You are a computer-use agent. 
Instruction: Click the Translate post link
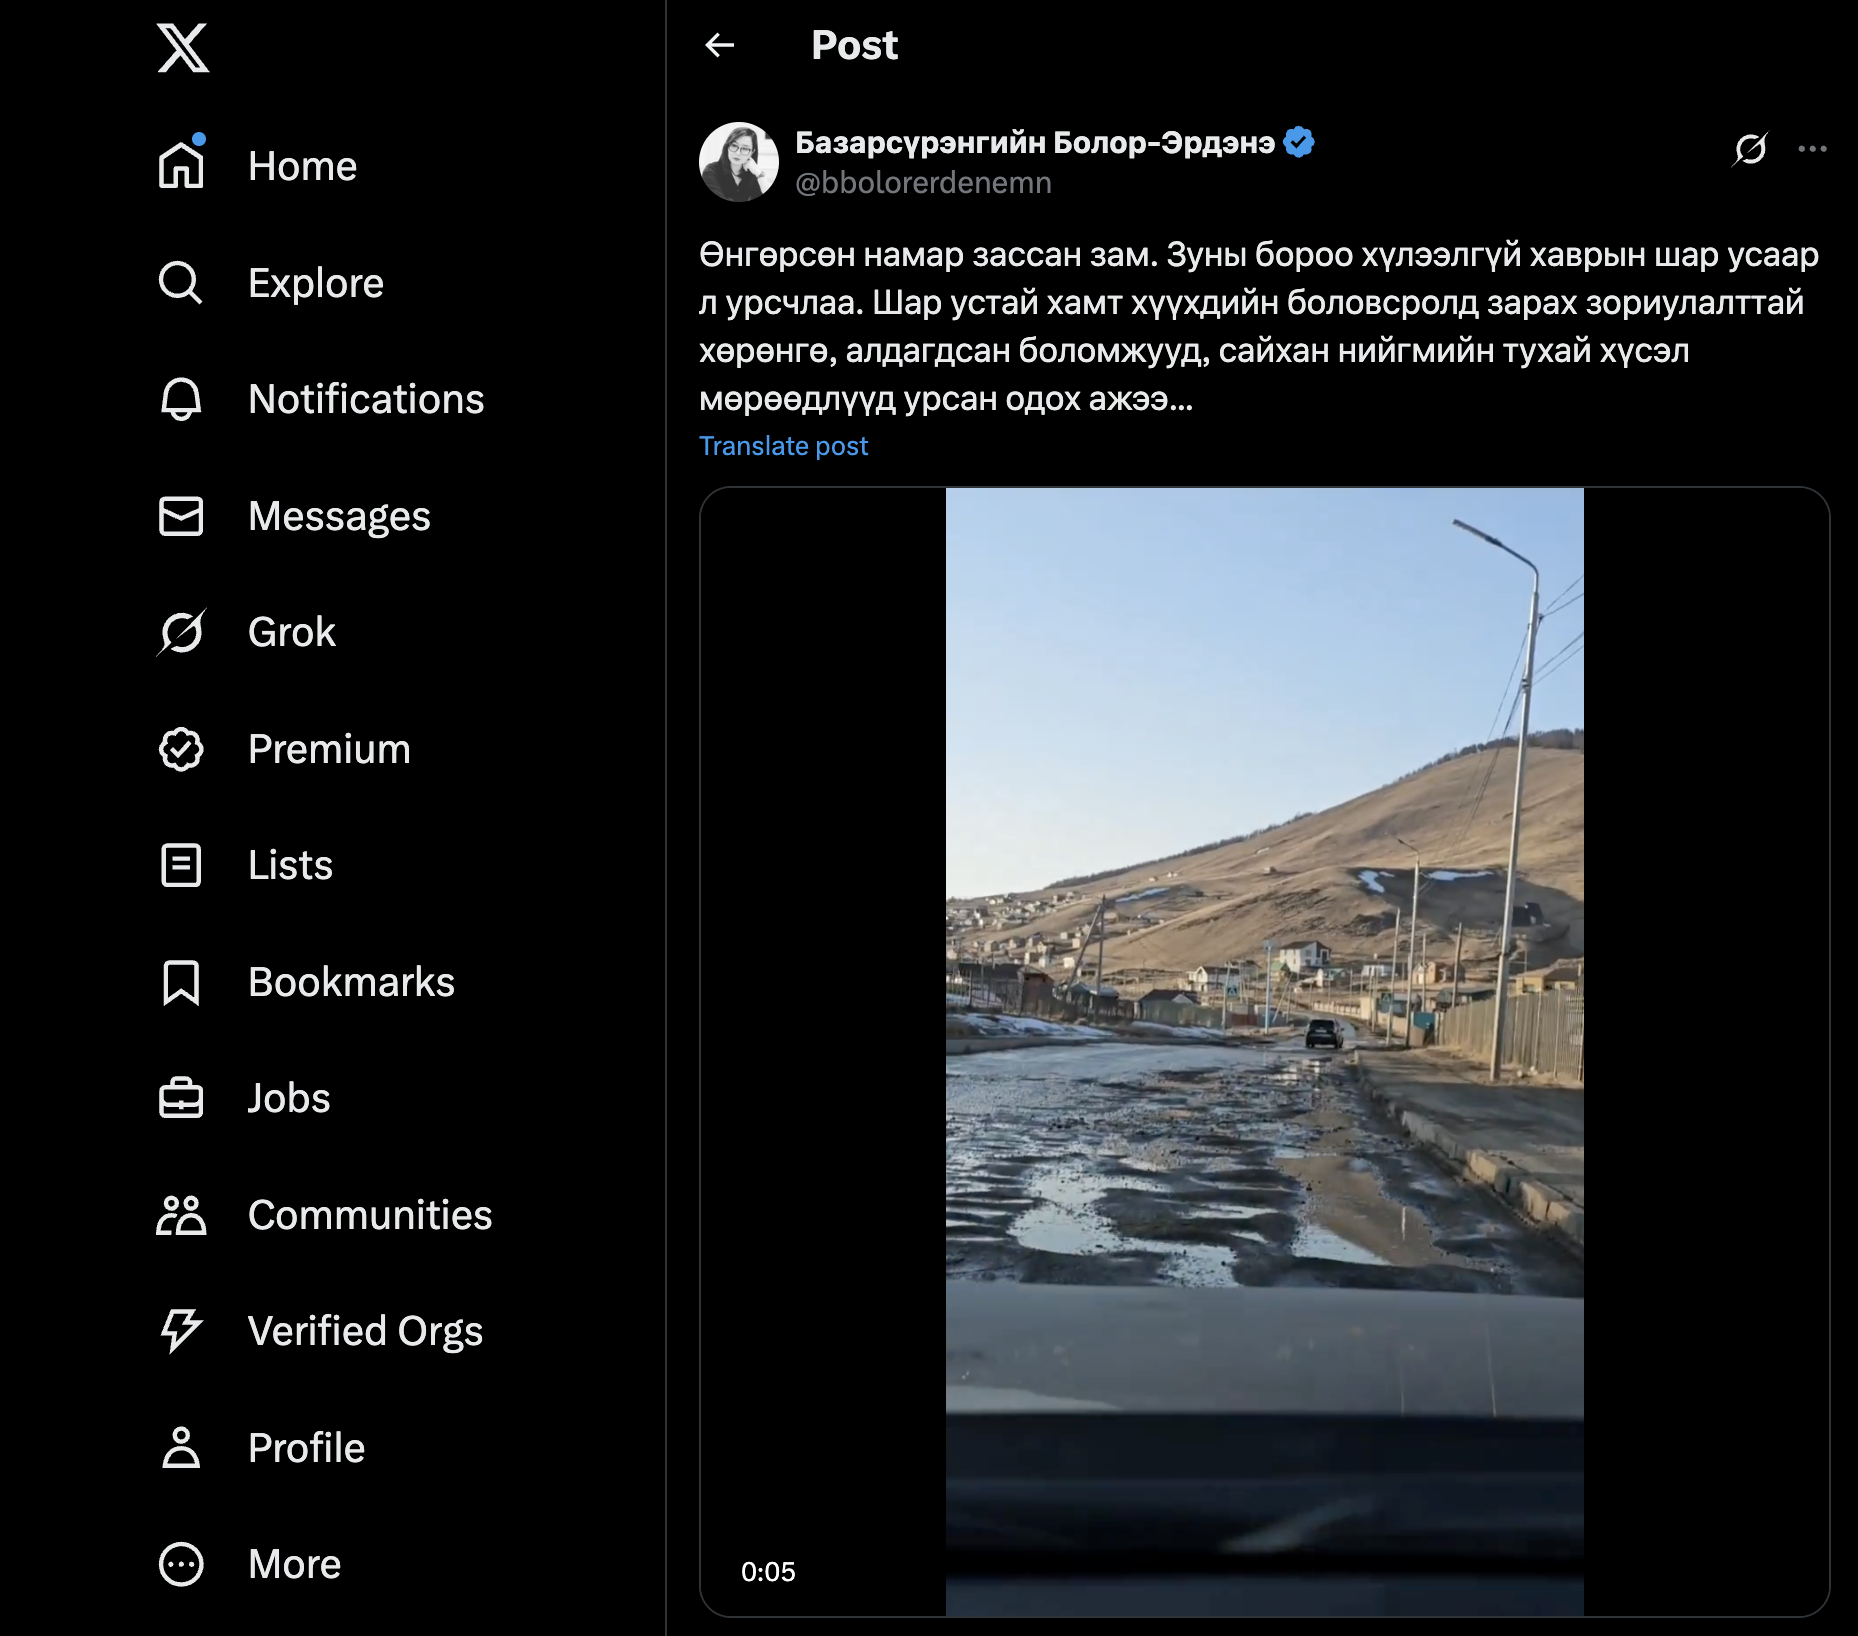pos(783,446)
